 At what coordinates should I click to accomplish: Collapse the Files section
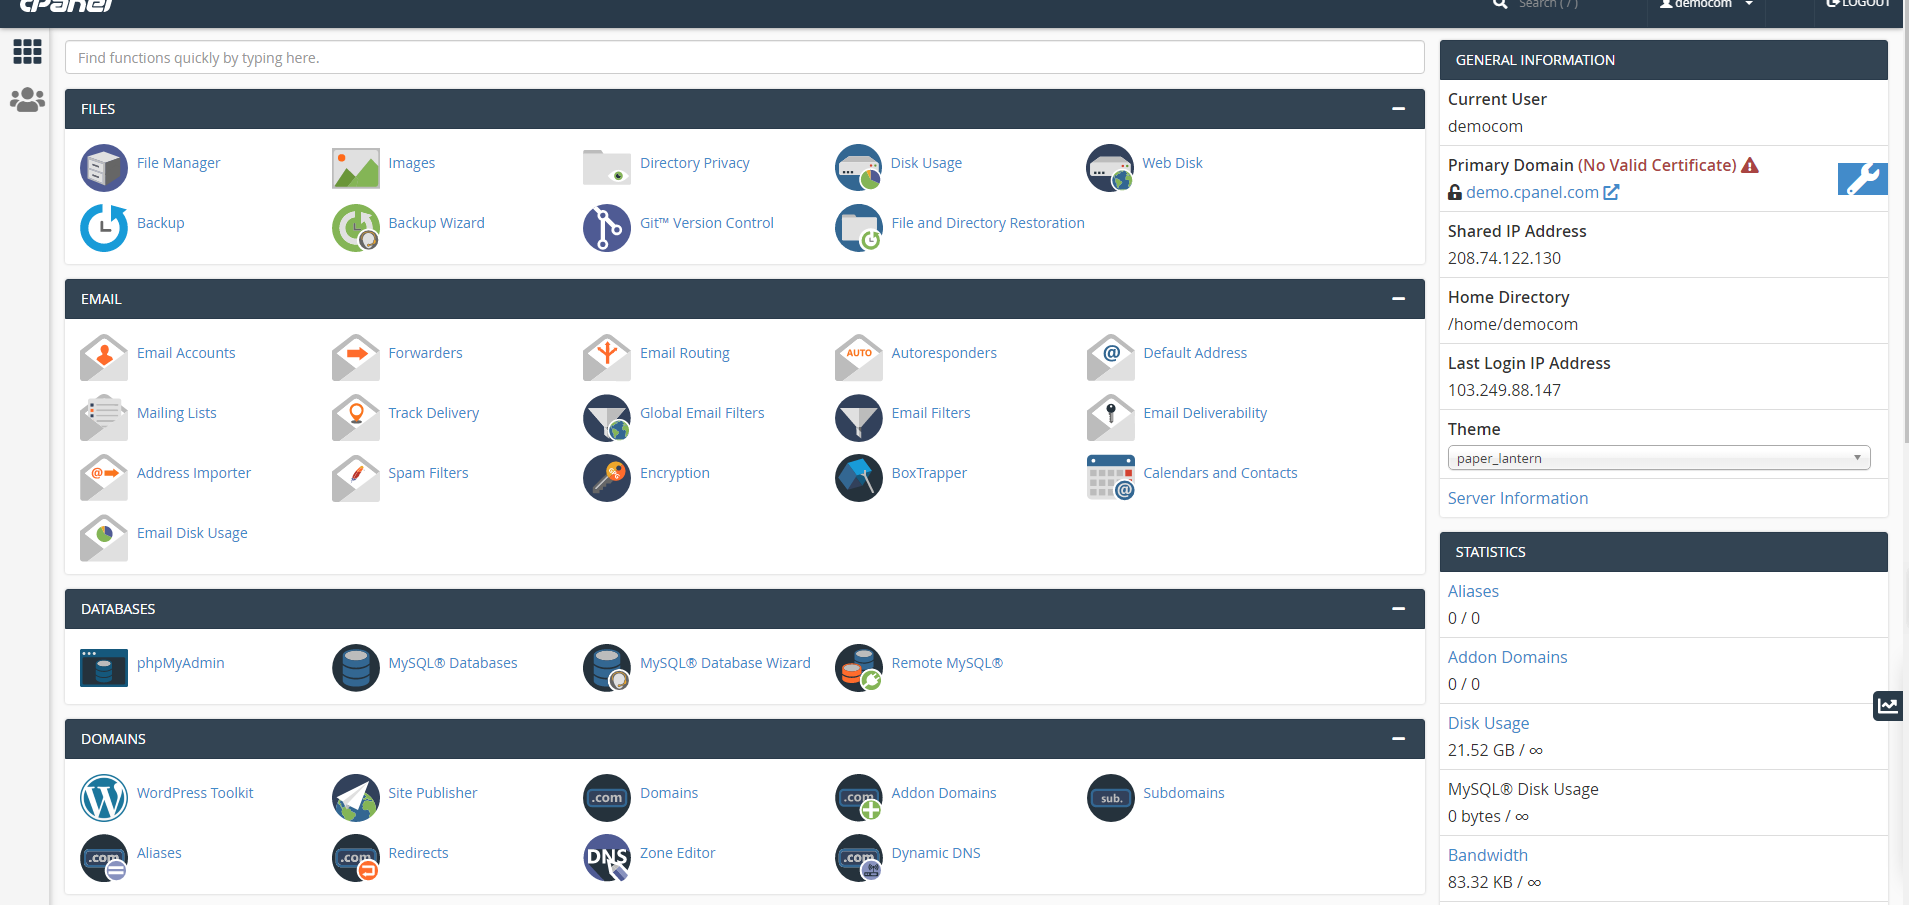pos(1398,109)
